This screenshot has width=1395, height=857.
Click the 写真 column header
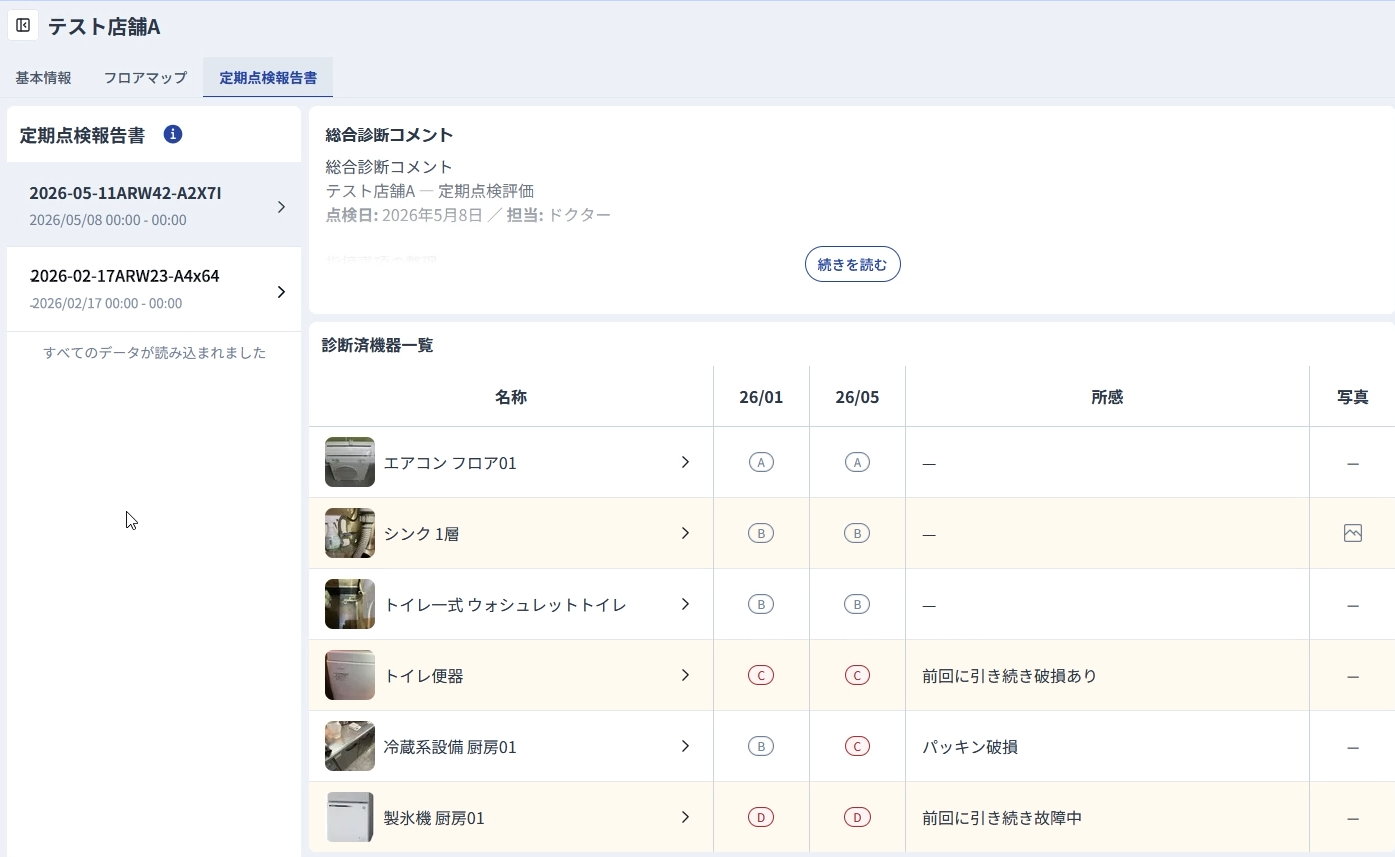point(1353,397)
